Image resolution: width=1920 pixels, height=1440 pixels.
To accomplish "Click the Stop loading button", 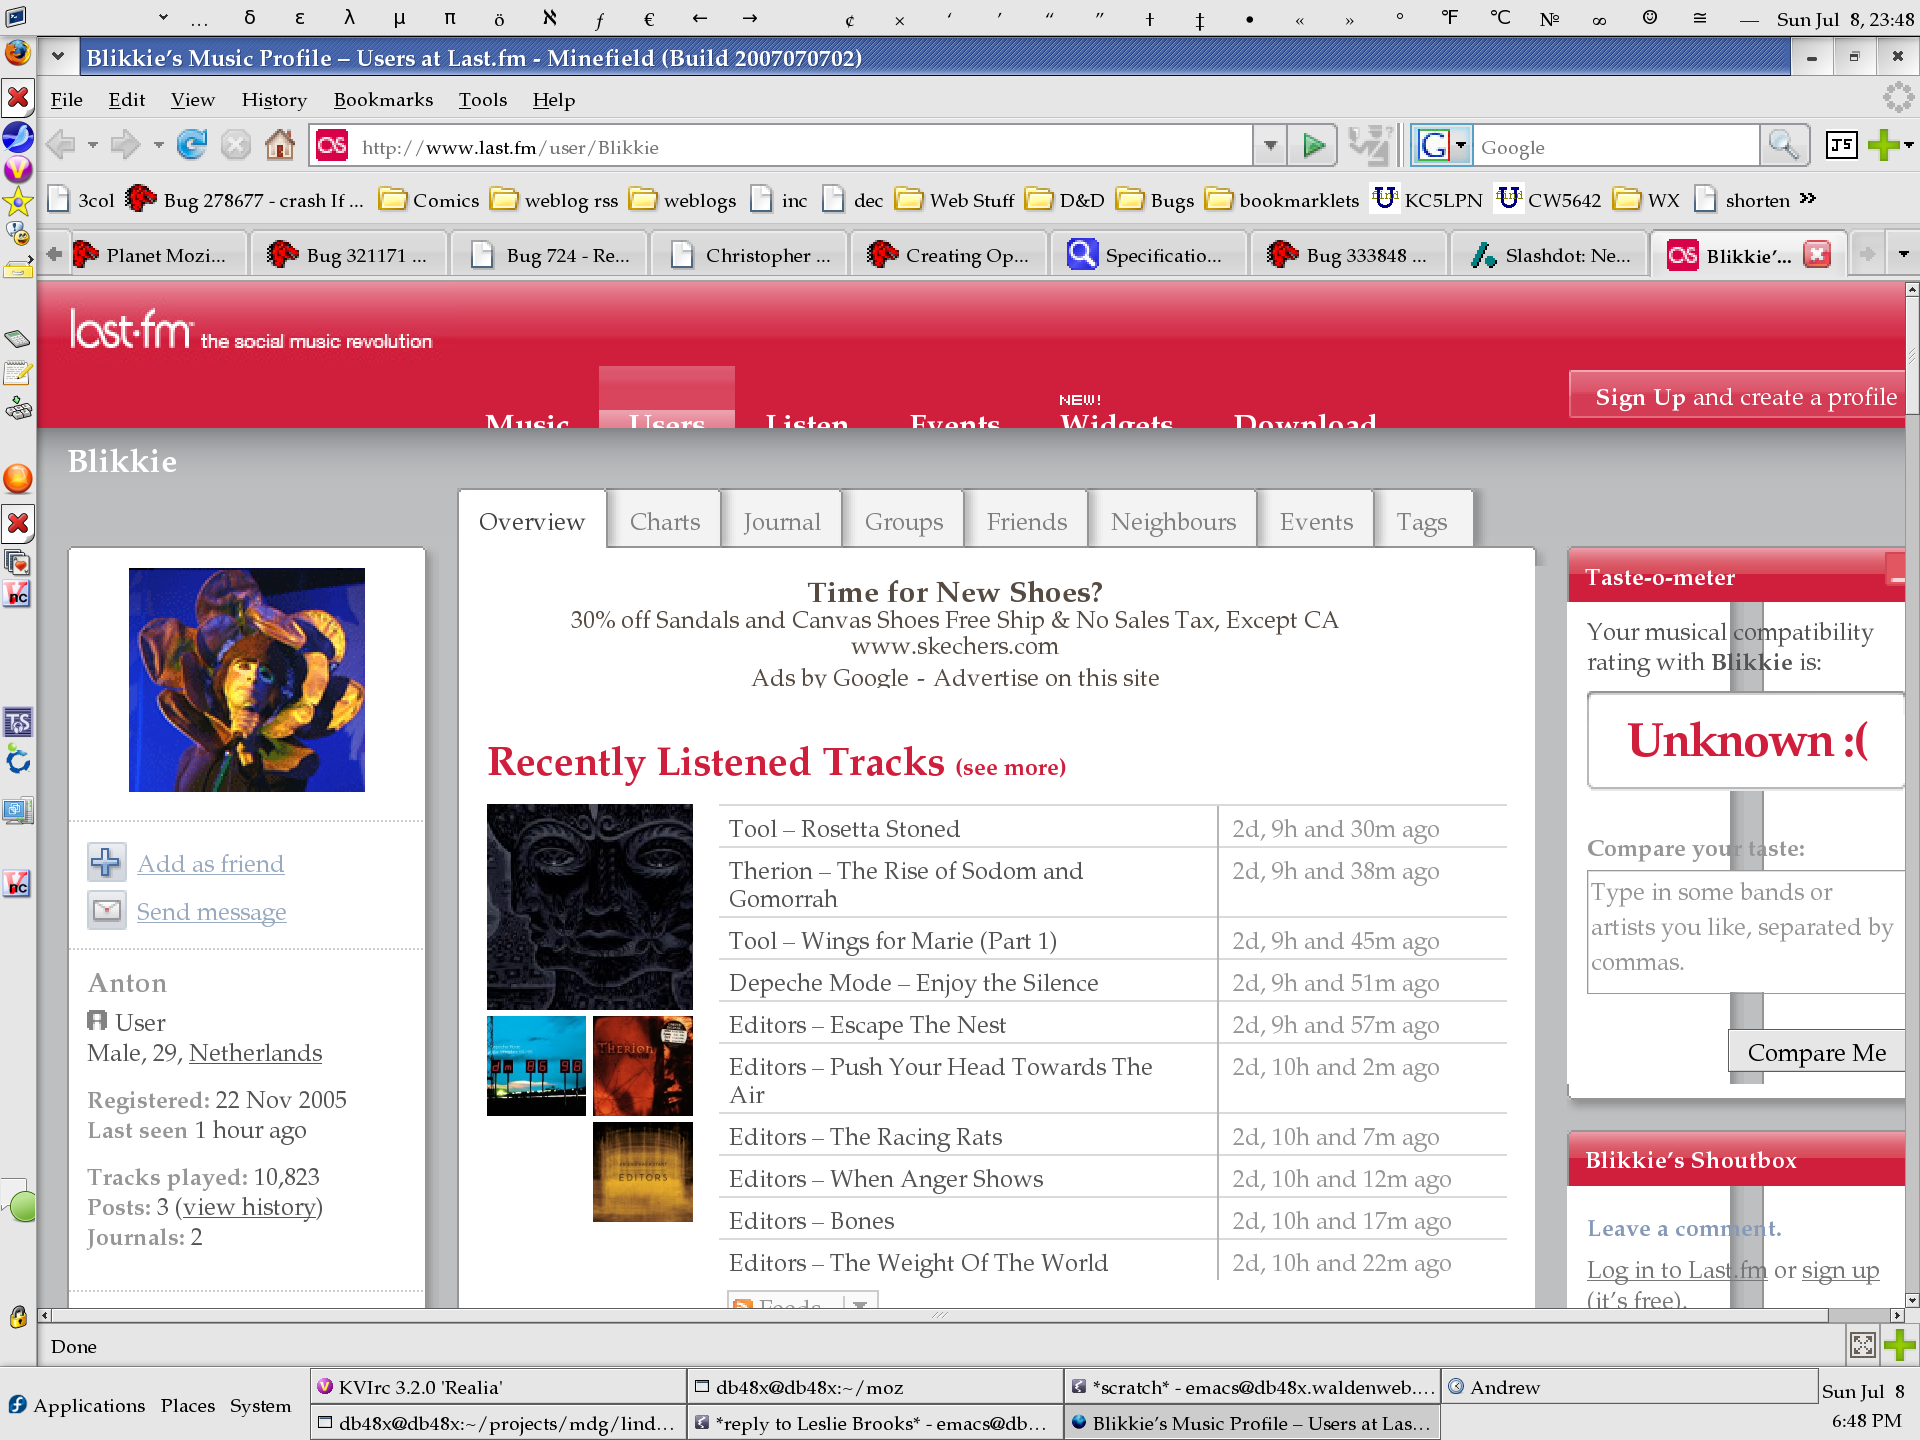I will pyautogui.click(x=236, y=146).
